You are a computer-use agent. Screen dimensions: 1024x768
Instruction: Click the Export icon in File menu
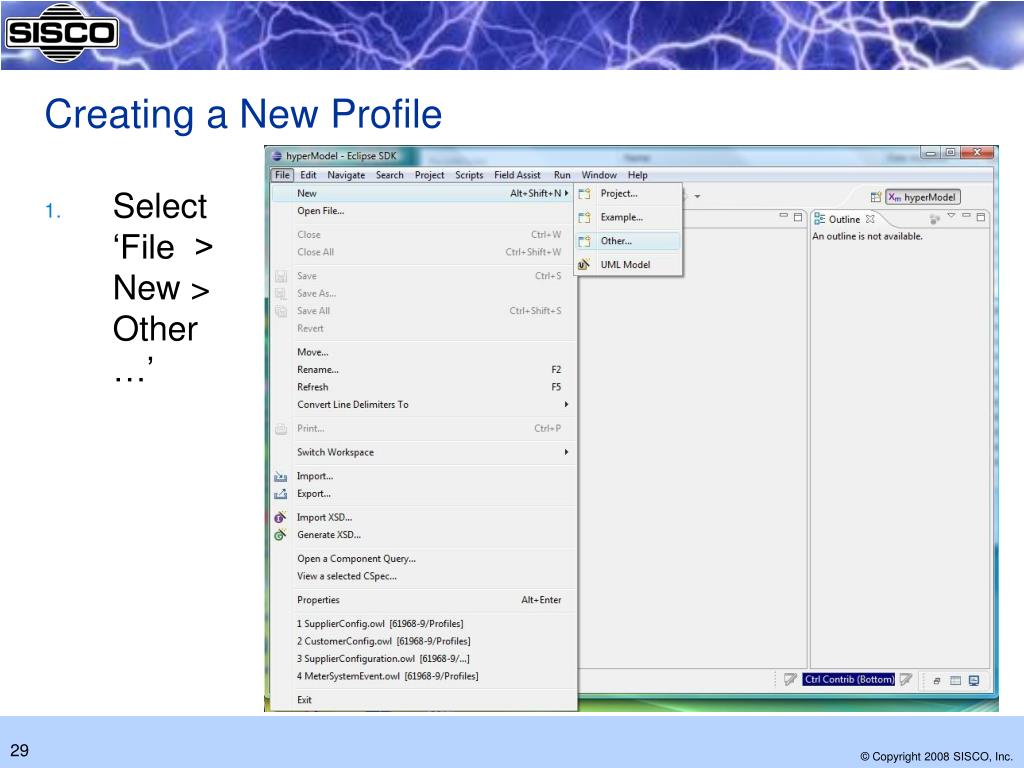281,494
